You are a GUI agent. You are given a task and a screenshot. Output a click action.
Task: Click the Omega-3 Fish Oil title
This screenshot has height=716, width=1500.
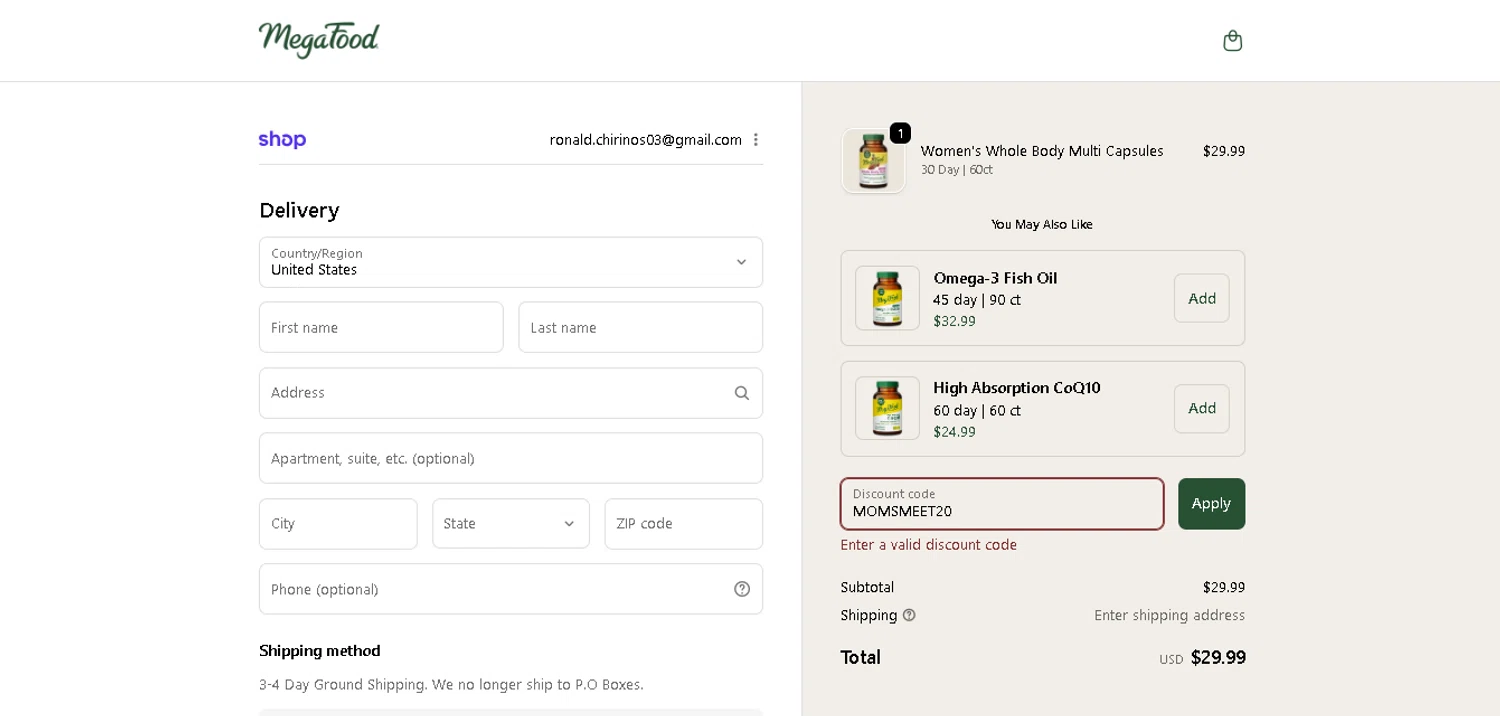(995, 278)
